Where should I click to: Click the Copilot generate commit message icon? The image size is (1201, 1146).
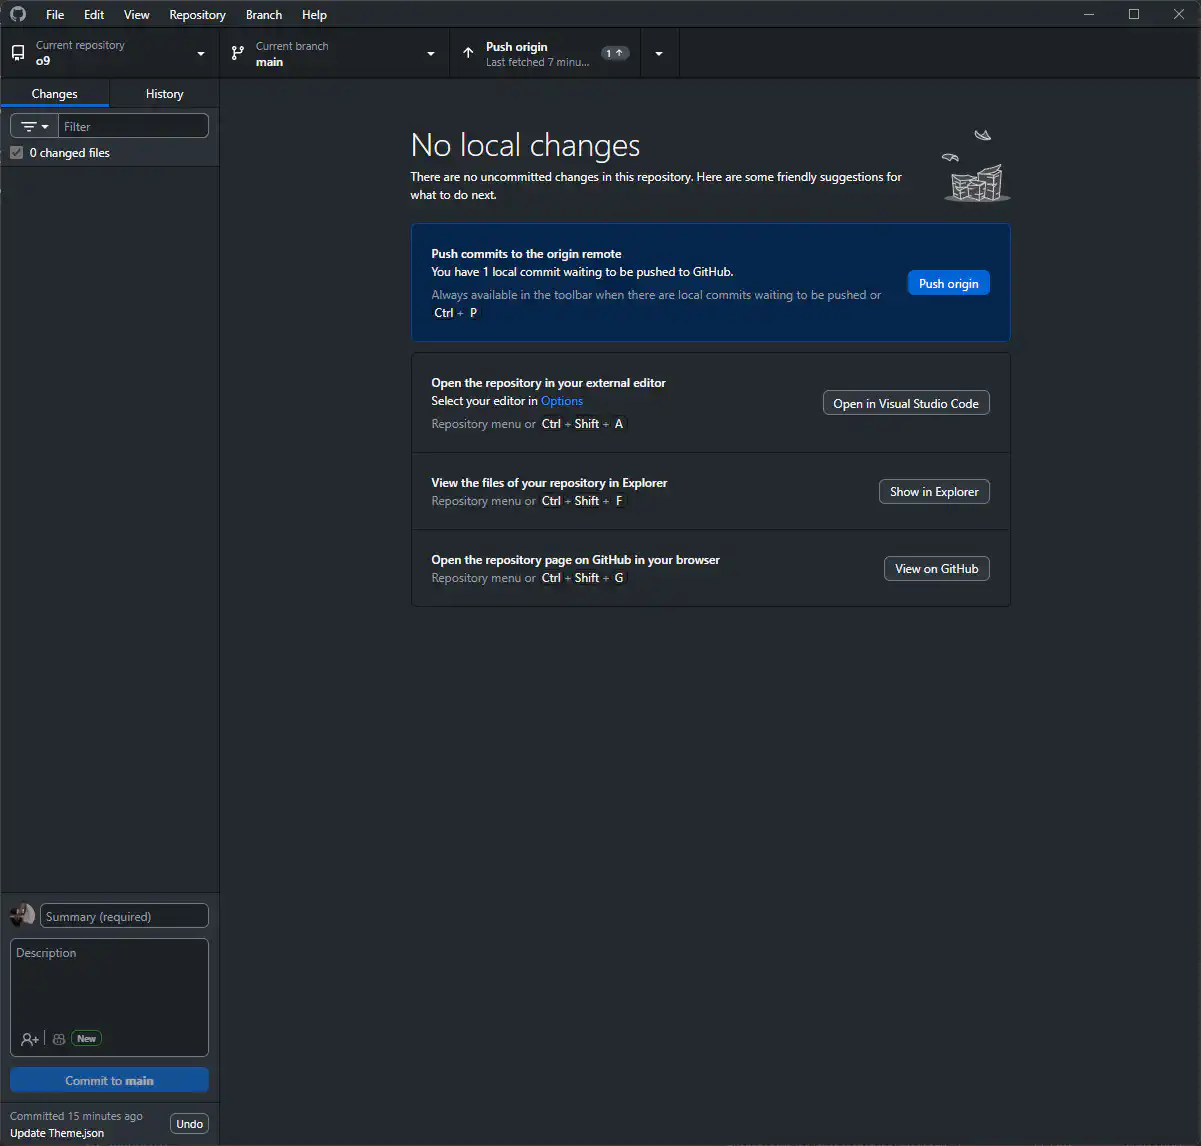pyautogui.click(x=59, y=1039)
